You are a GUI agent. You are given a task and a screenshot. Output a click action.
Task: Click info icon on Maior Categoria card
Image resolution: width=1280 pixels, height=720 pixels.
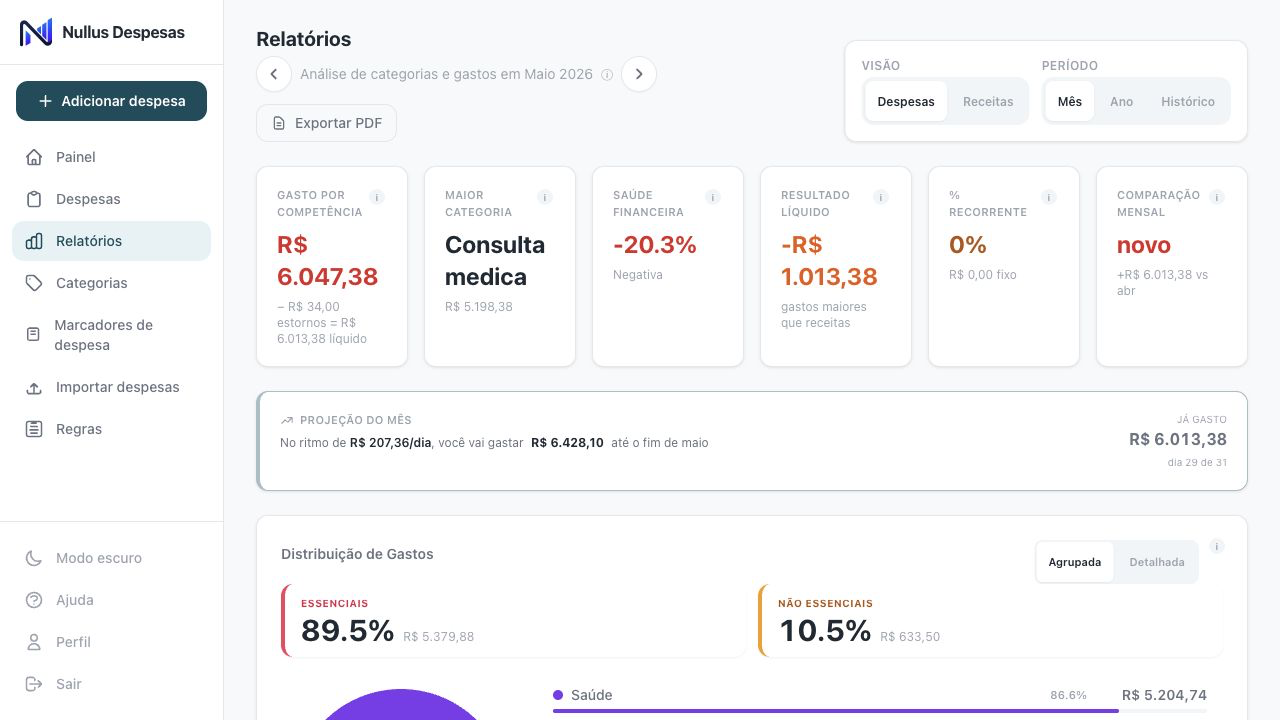click(x=545, y=197)
